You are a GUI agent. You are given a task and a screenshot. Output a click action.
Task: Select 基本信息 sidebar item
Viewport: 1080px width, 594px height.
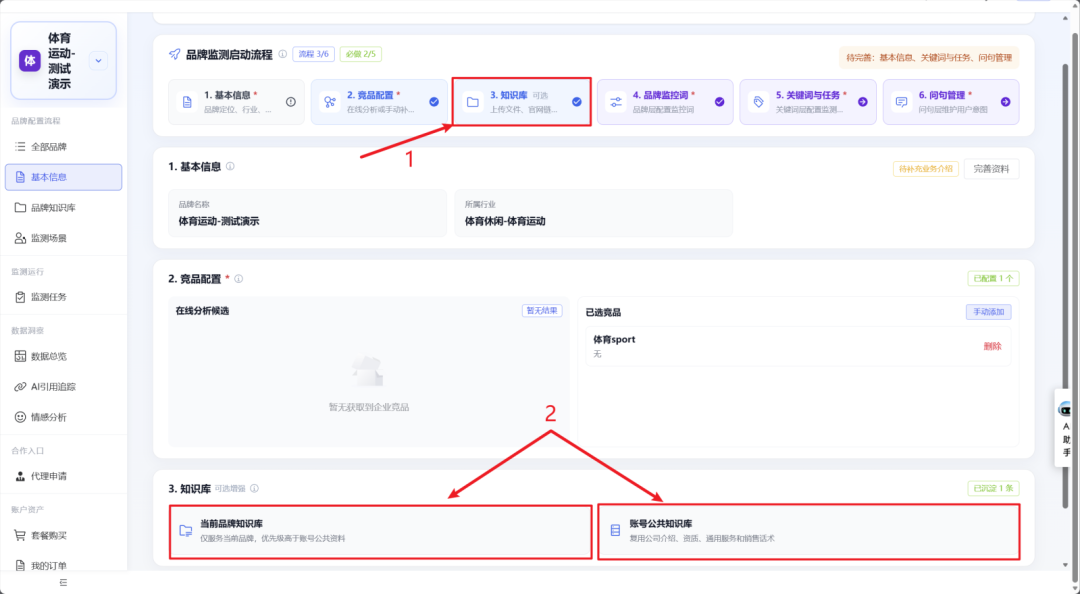coord(63,177)
